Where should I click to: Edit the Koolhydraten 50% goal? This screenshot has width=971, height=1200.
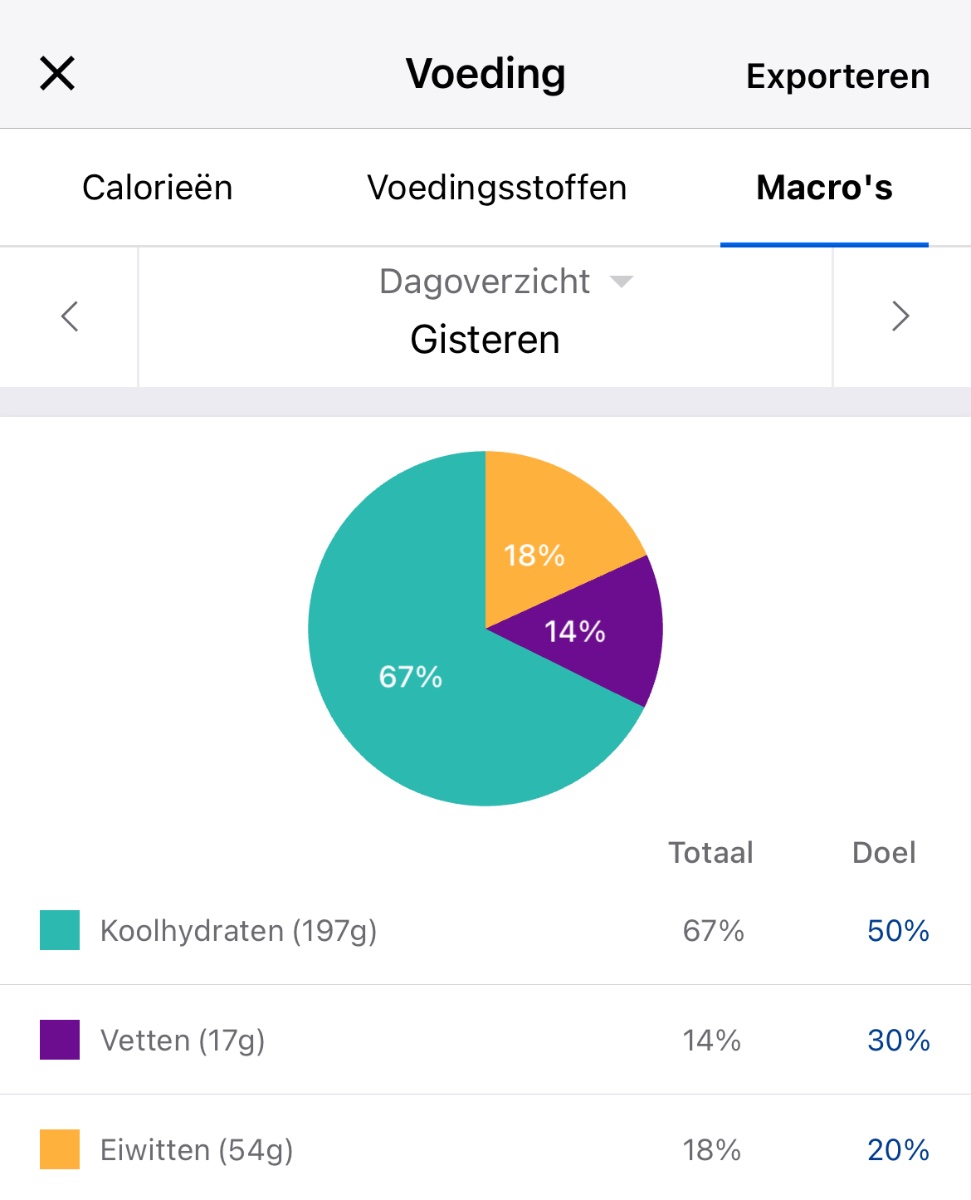click(898, 931)
